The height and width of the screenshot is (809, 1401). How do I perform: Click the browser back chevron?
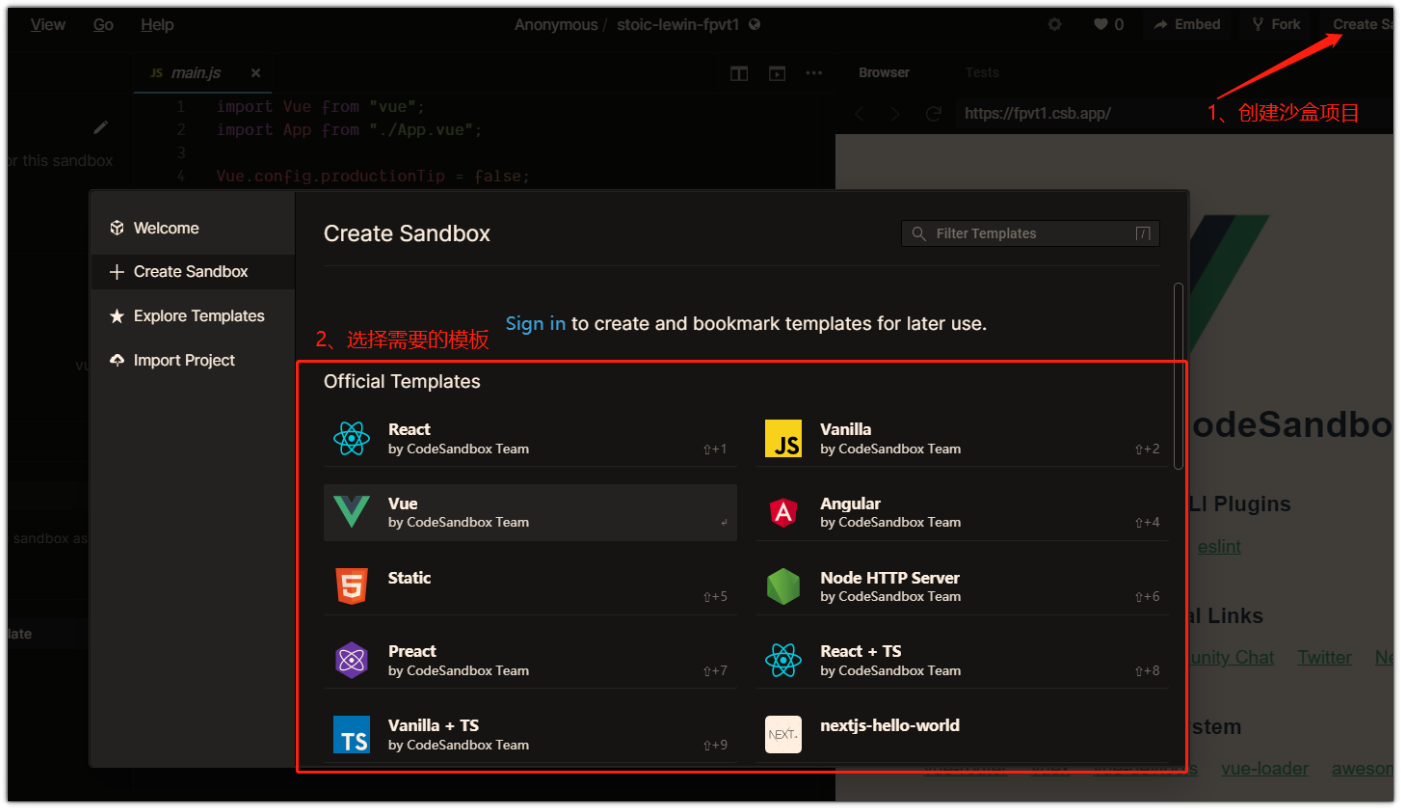pyautogui.click(x=858, y=113)
